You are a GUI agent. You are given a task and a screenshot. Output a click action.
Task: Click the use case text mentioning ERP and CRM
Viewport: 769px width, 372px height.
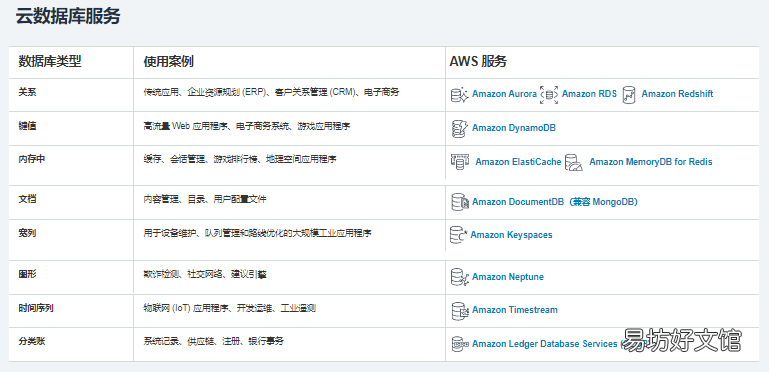coord(271,92)
